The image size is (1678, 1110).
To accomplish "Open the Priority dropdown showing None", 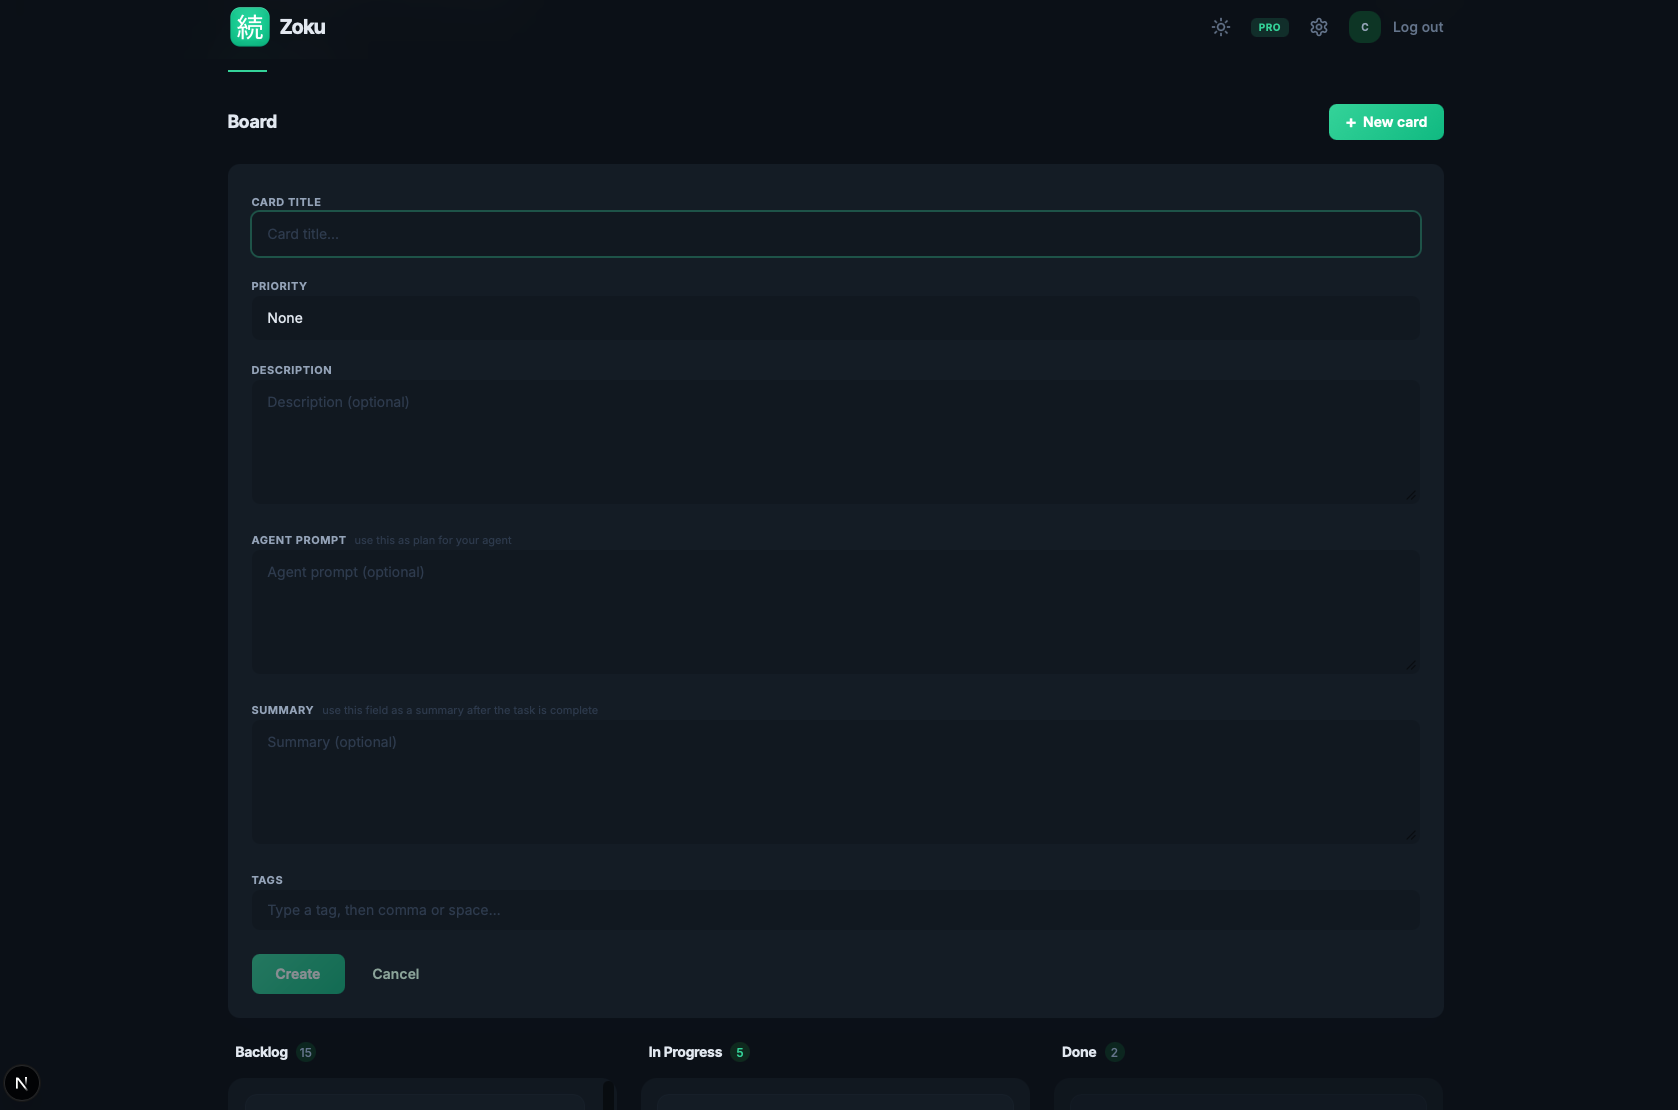I will (835, 318).
